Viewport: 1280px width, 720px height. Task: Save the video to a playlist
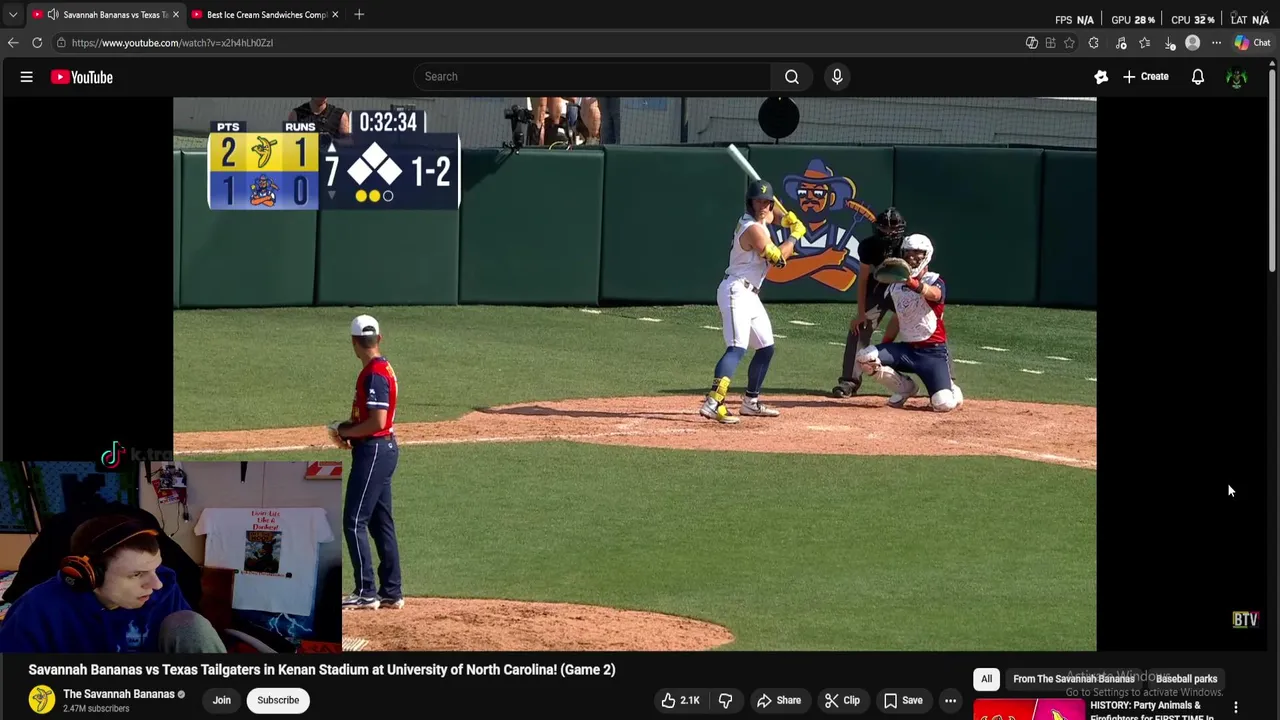tap(903, 701)
